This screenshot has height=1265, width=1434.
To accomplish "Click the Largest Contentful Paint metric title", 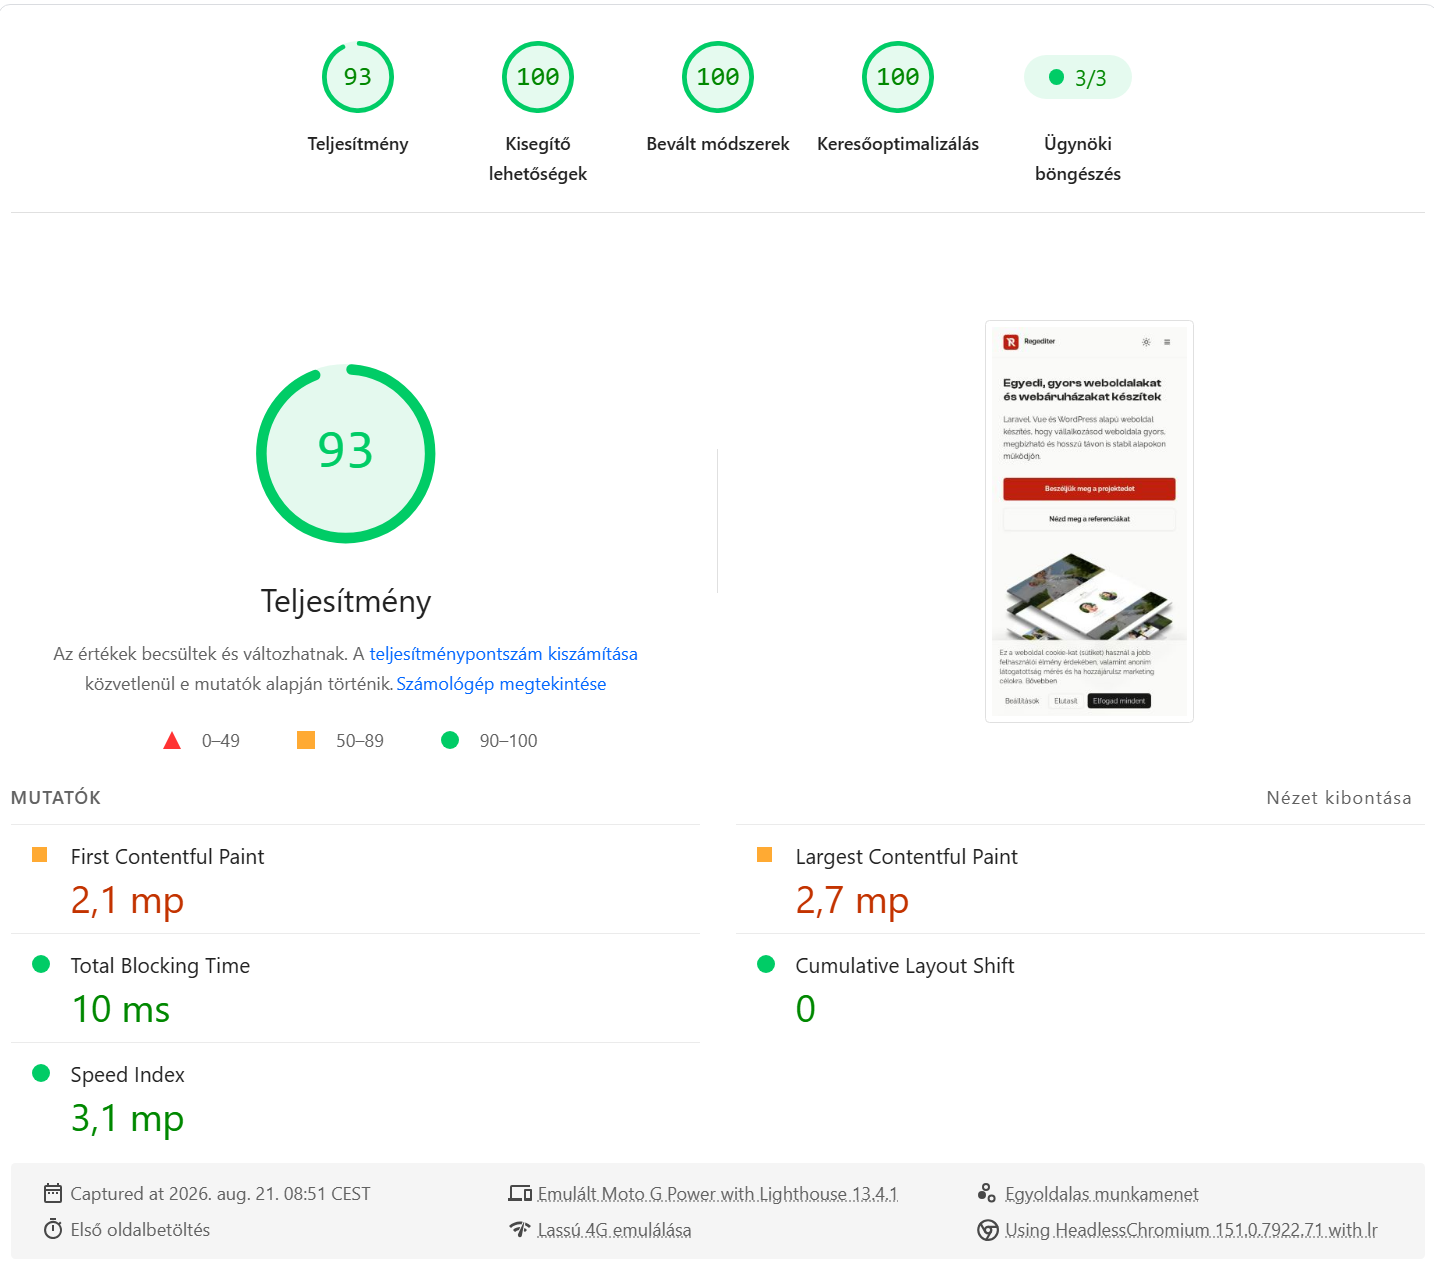I will click(x=907, y=857).
